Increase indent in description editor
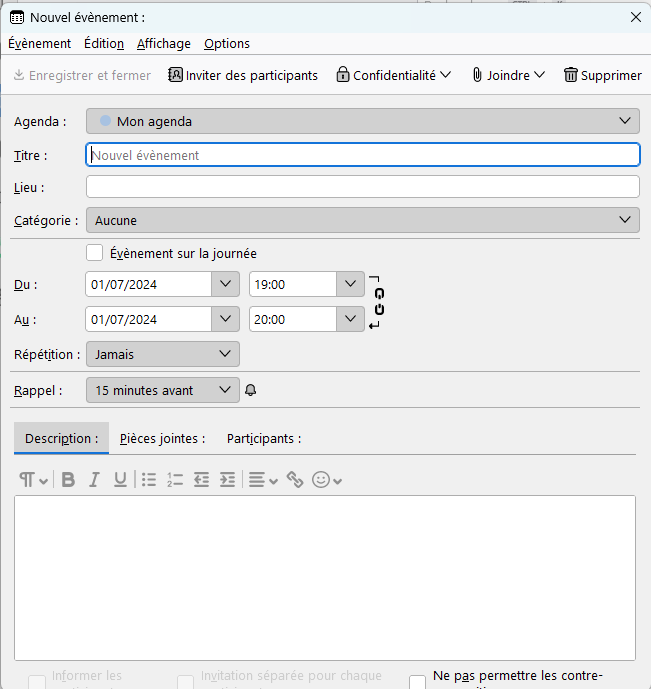Screen dimensions: 651x689 (227, 480)
